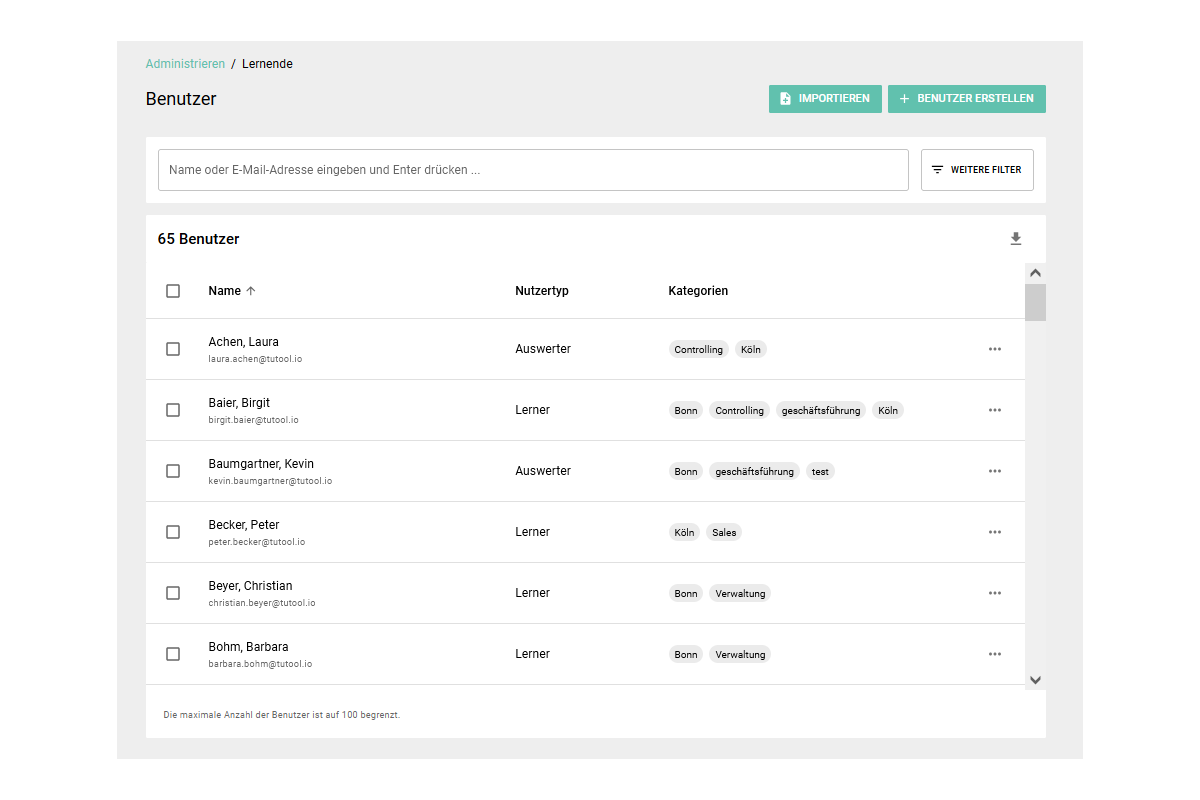Open the Weitere Filter options
The image size is (1200, 800).
977,170
